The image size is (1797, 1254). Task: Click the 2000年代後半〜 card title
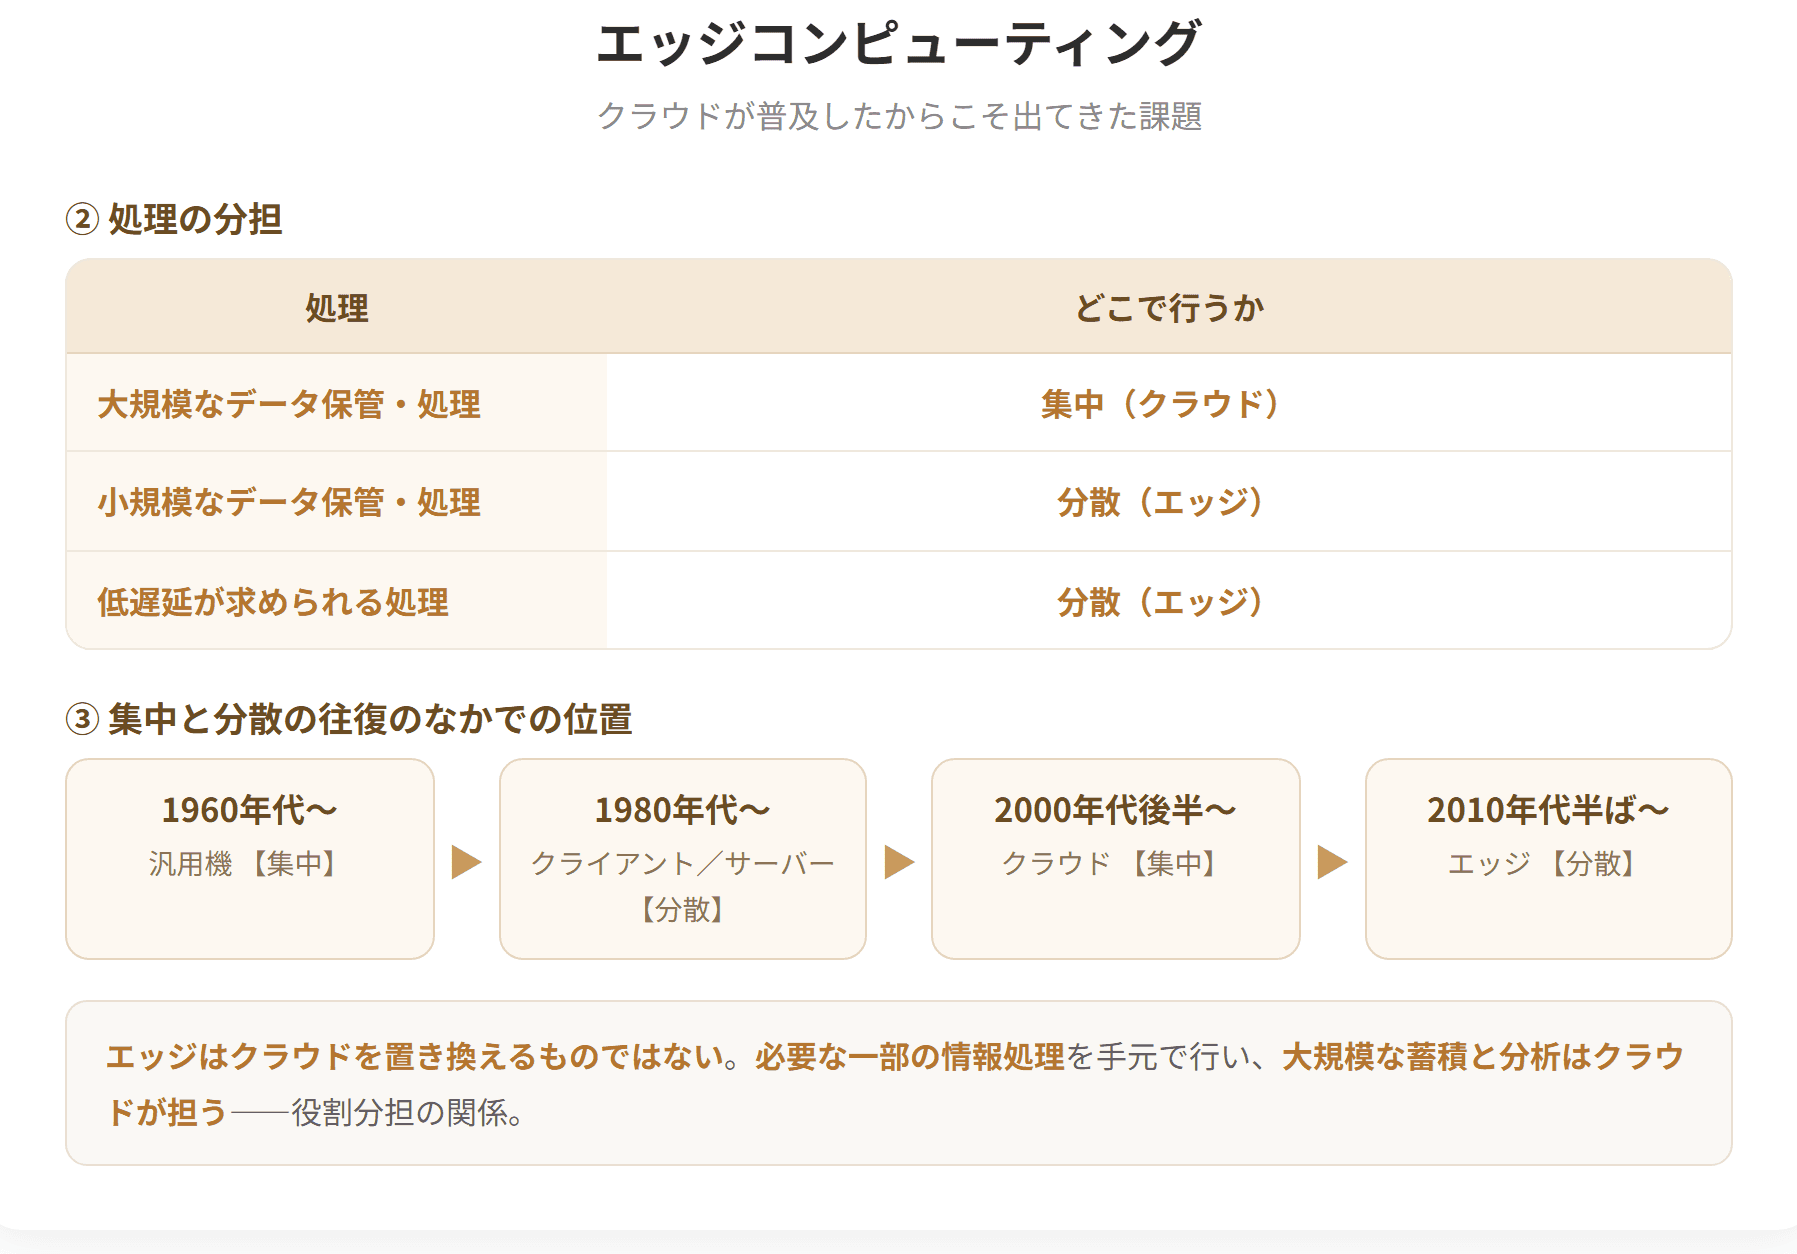1116,810
